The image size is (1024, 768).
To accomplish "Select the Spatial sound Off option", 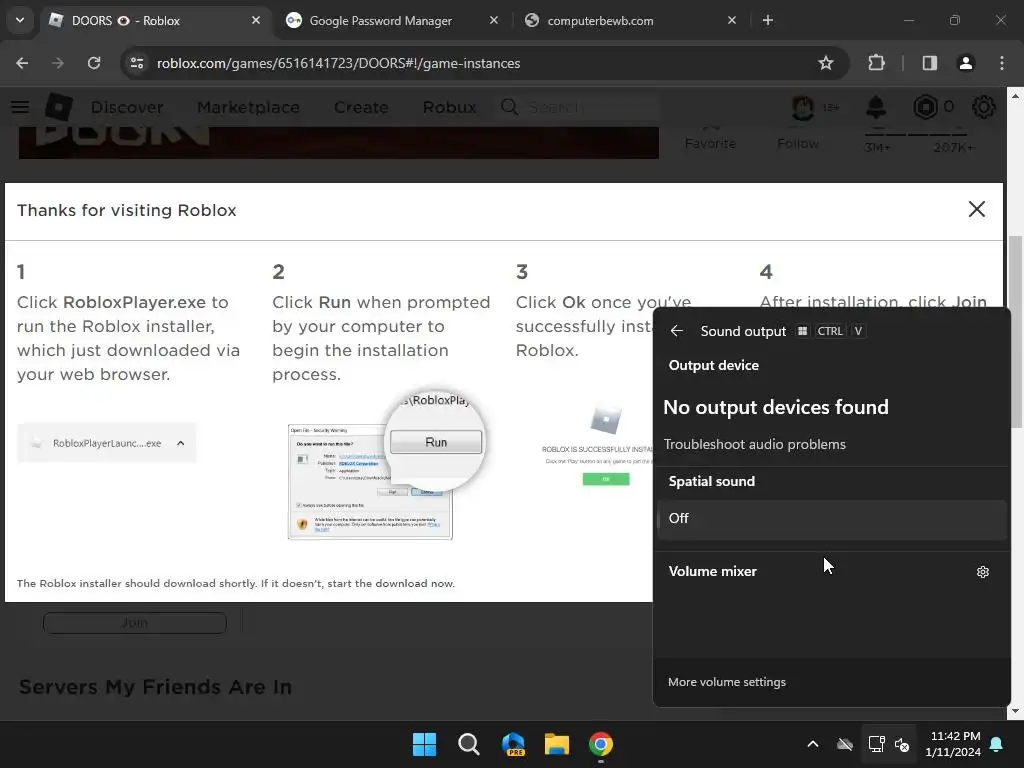I will coord(832,519).
